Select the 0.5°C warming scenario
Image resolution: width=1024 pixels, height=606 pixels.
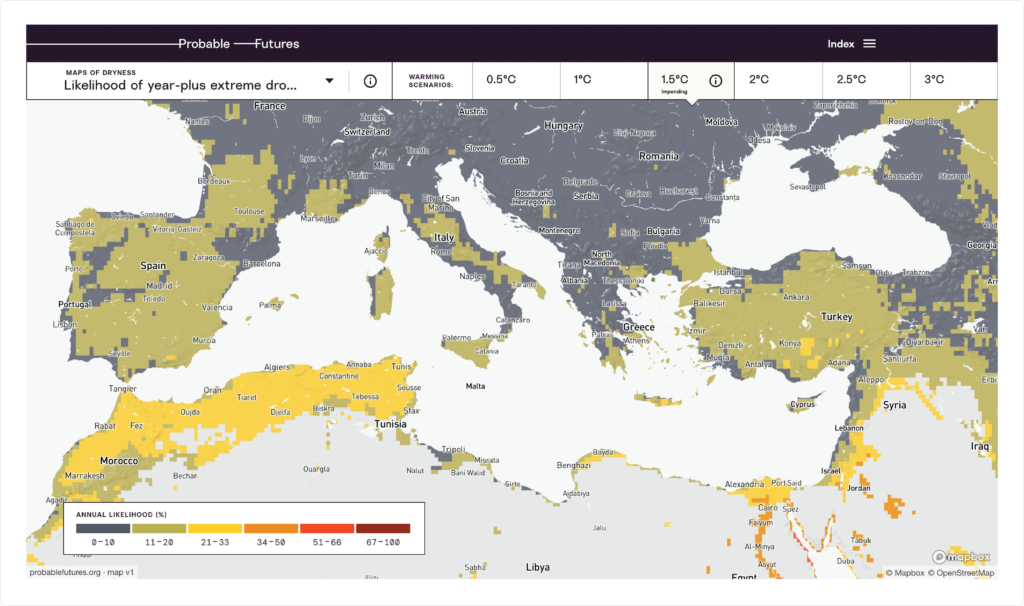point(516,81)
